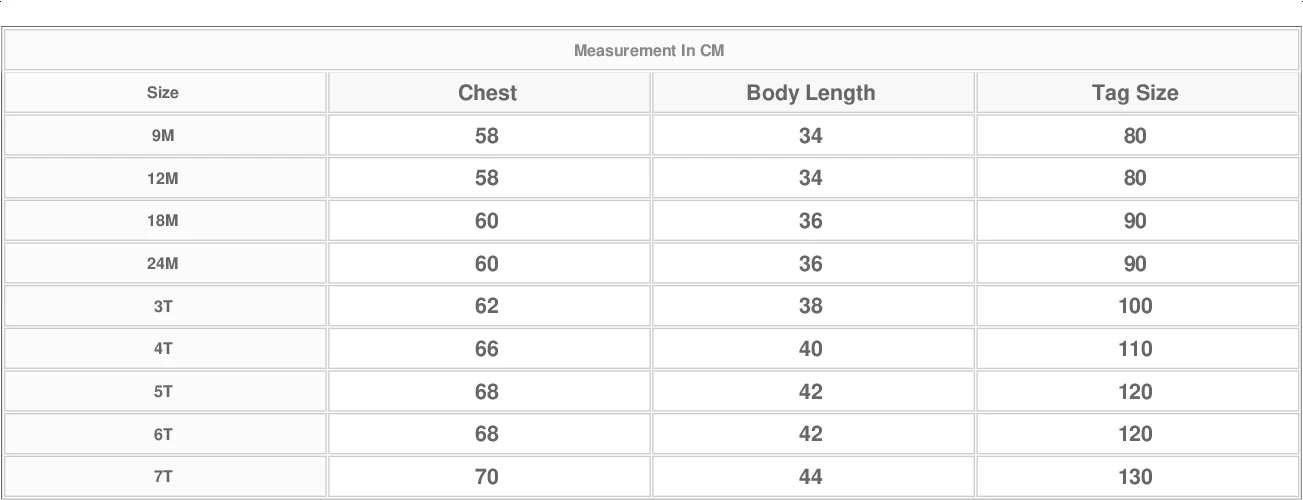Select the Tag Size column header
Viewport: 1303px width, 500px height.
pos(1135,93)
